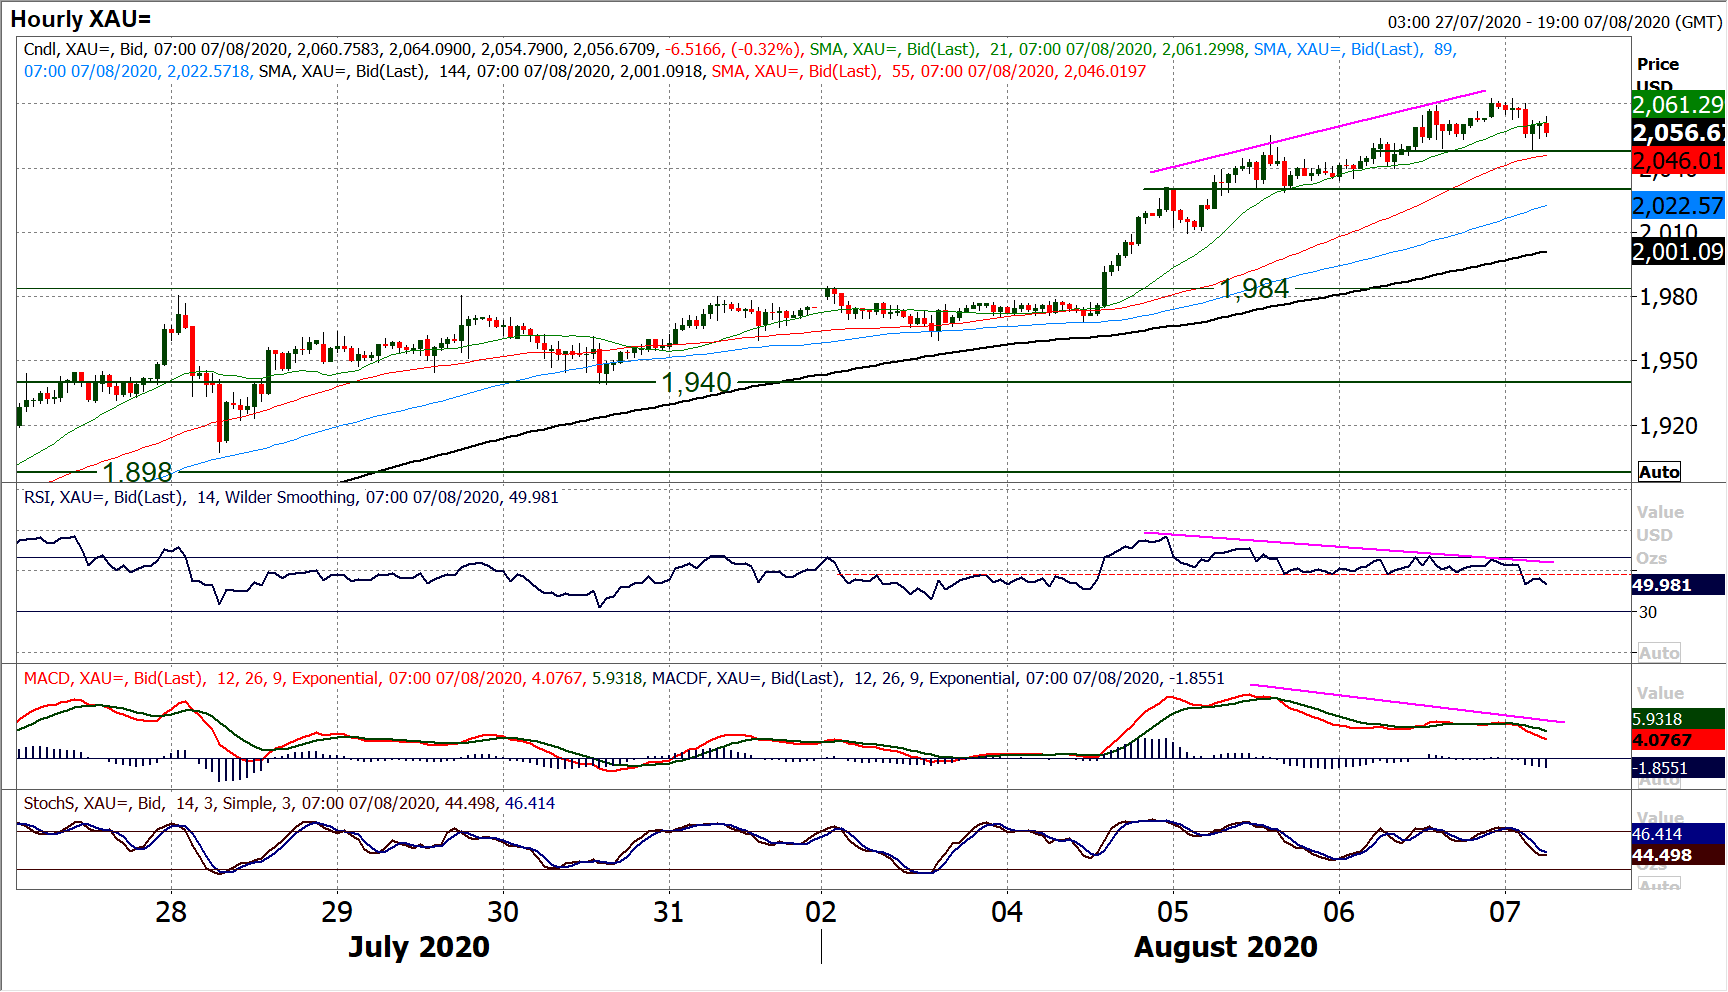
Task: Select the green 2,061.29 SMA price tag
Action: (x=1677, y=104)
